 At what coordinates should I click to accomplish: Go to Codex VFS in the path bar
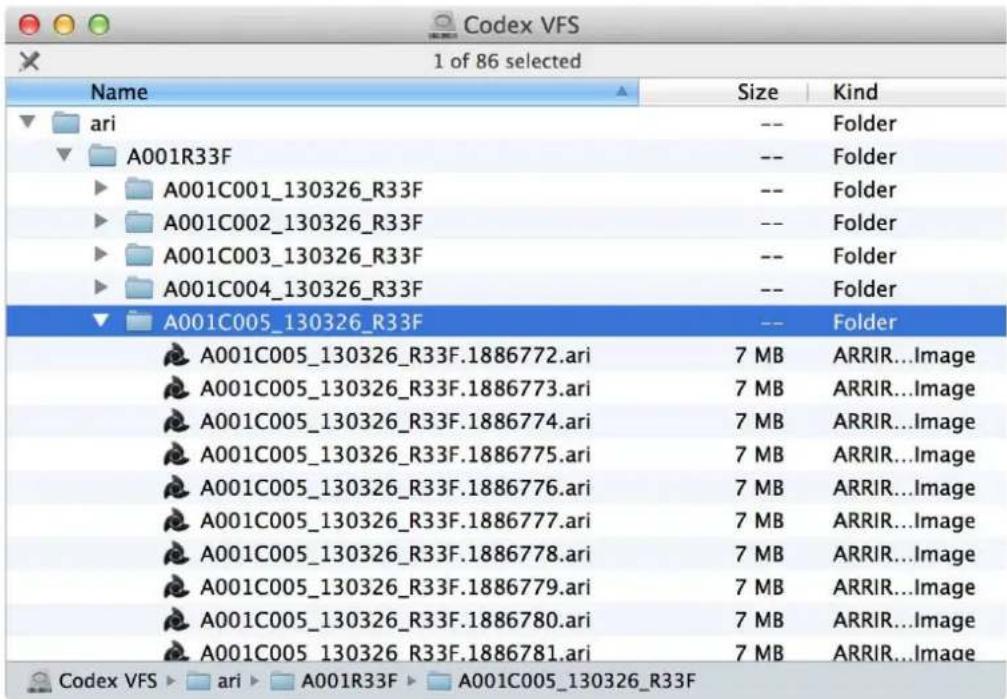tap(107, 681)
